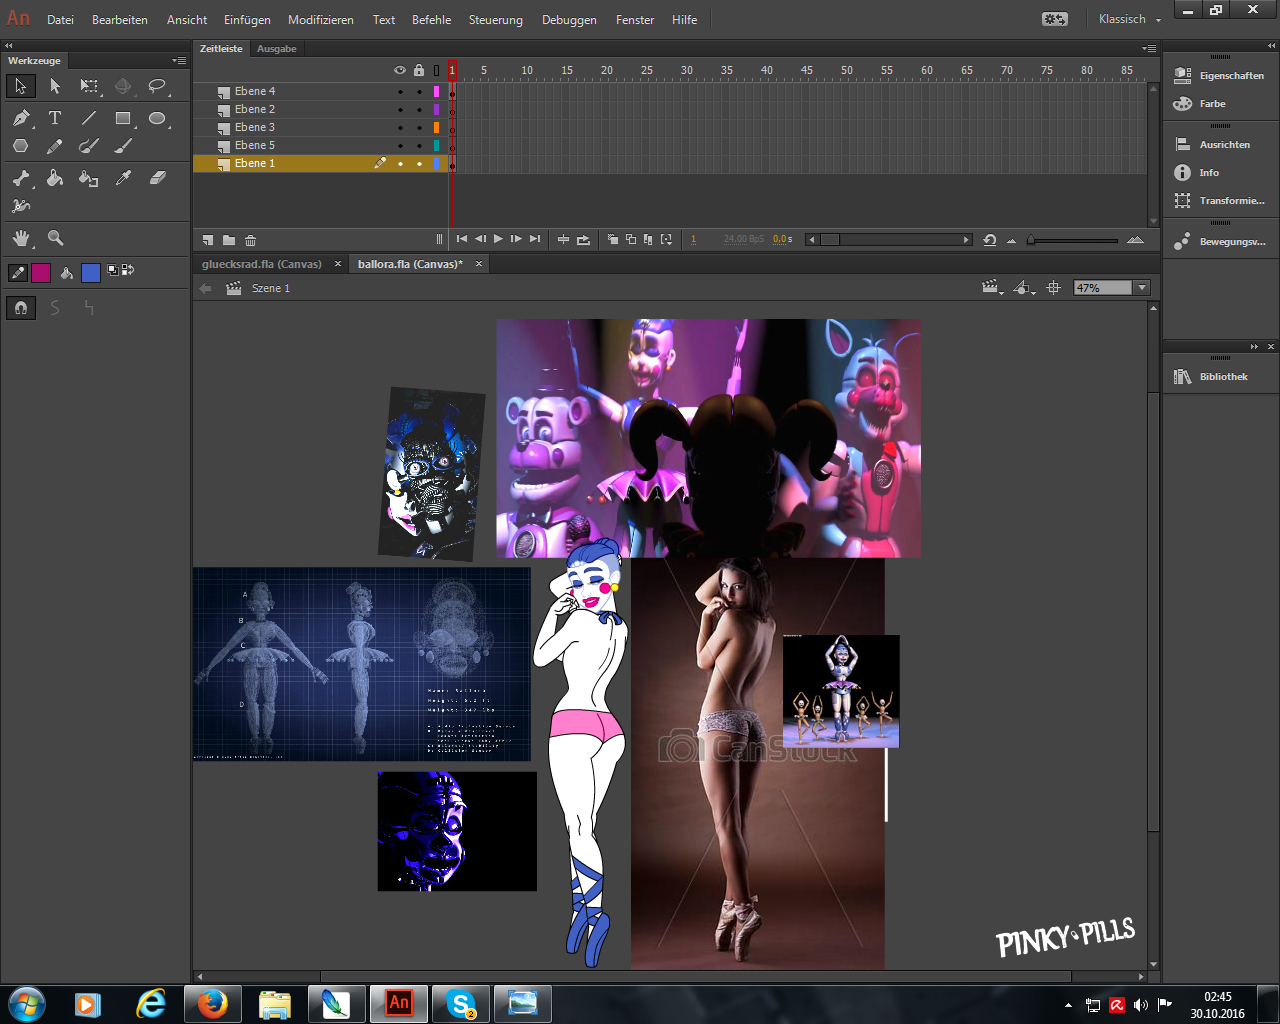1280x1024 pixels.
Task: Hide layer Ebene 5 via its eye dot
Action: tap(400, 145)
